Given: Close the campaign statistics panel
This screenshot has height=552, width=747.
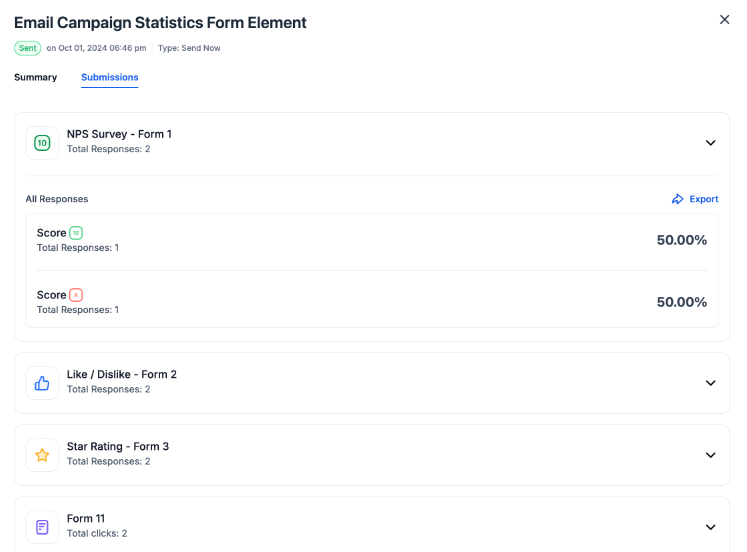Looking at the screenshot, I should pyautogui.click(x=725, y=20).
